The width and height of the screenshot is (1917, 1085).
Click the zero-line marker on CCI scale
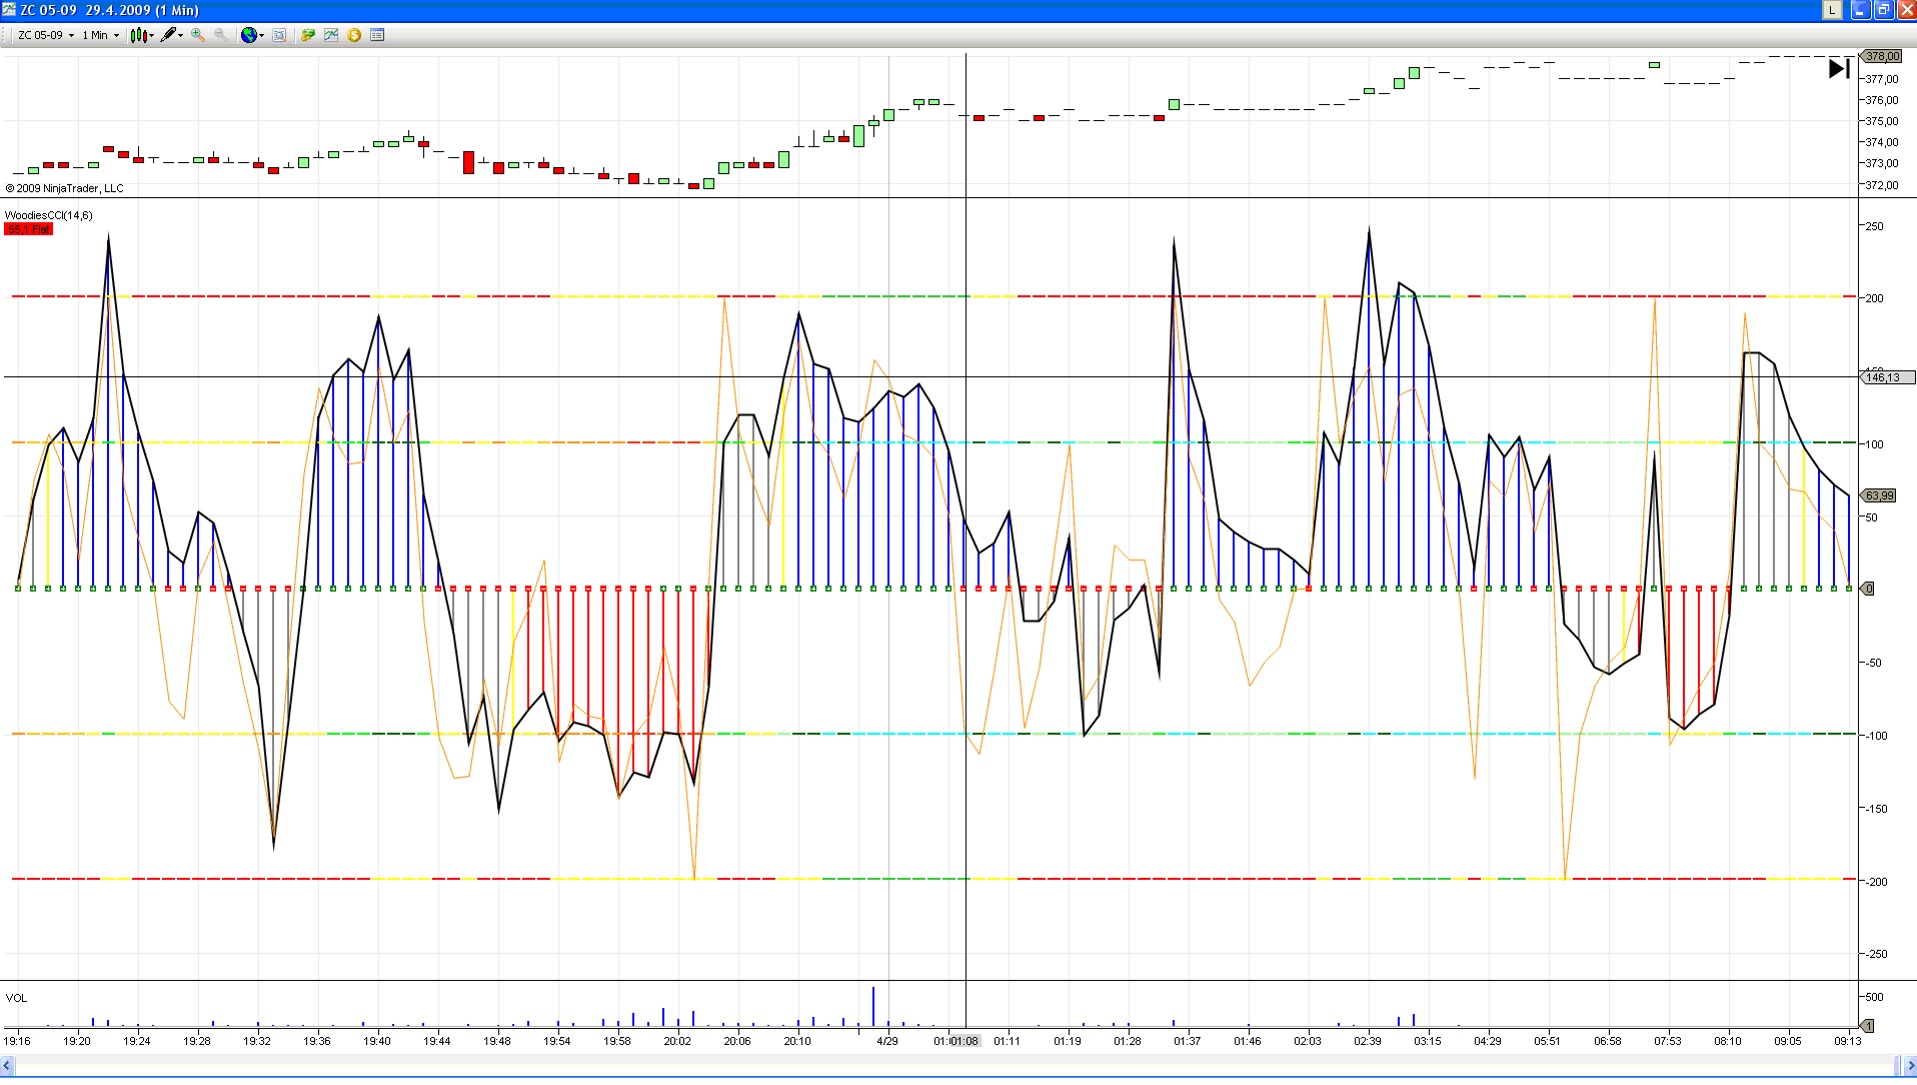1867,589
